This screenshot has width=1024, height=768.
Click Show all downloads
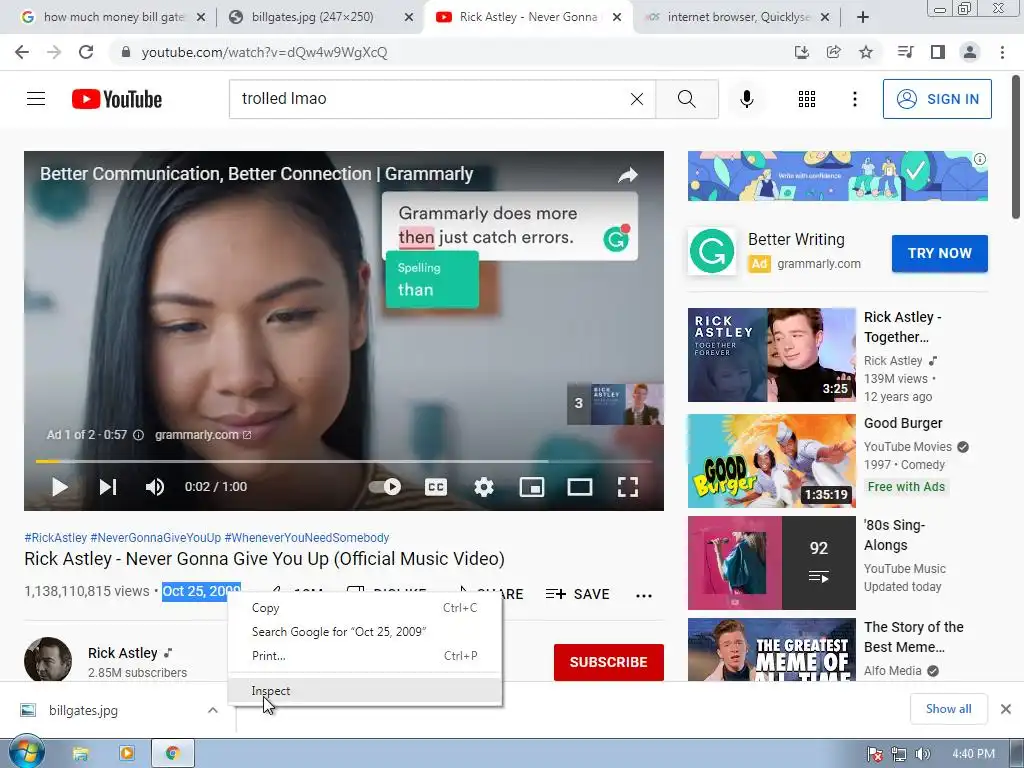[948, 709]
